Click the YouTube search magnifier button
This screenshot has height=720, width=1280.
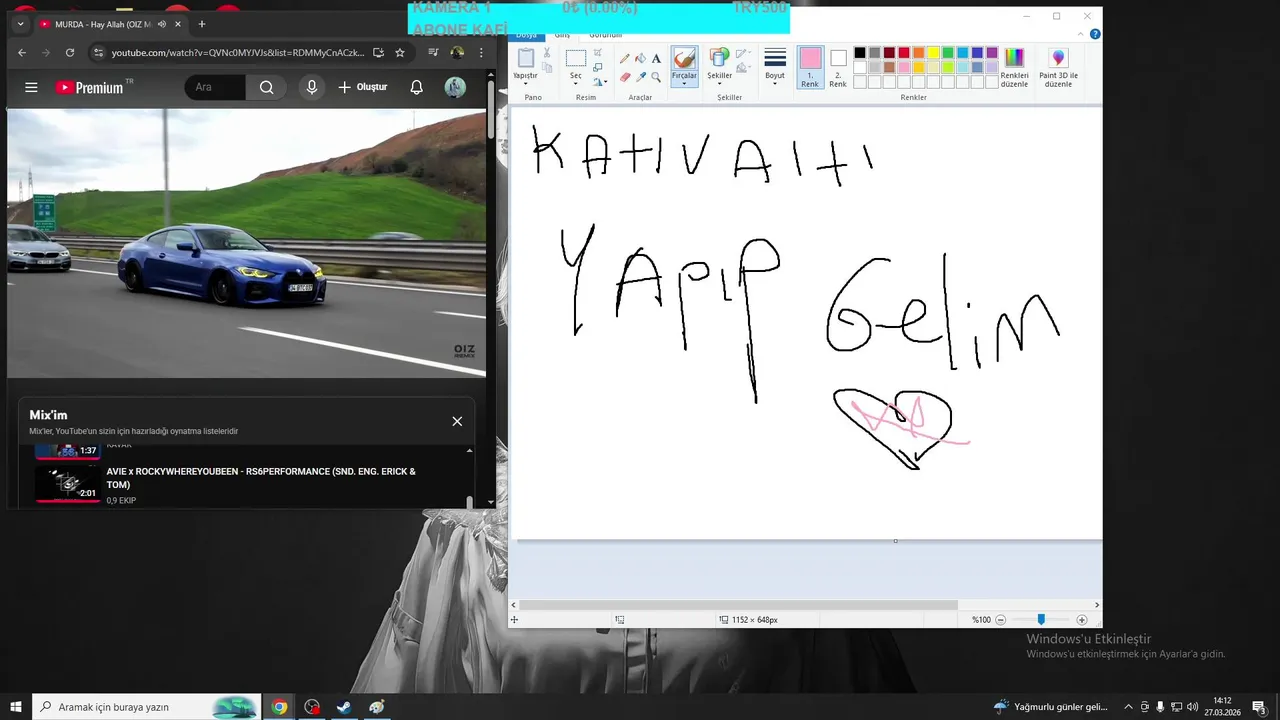coord(266,88)
